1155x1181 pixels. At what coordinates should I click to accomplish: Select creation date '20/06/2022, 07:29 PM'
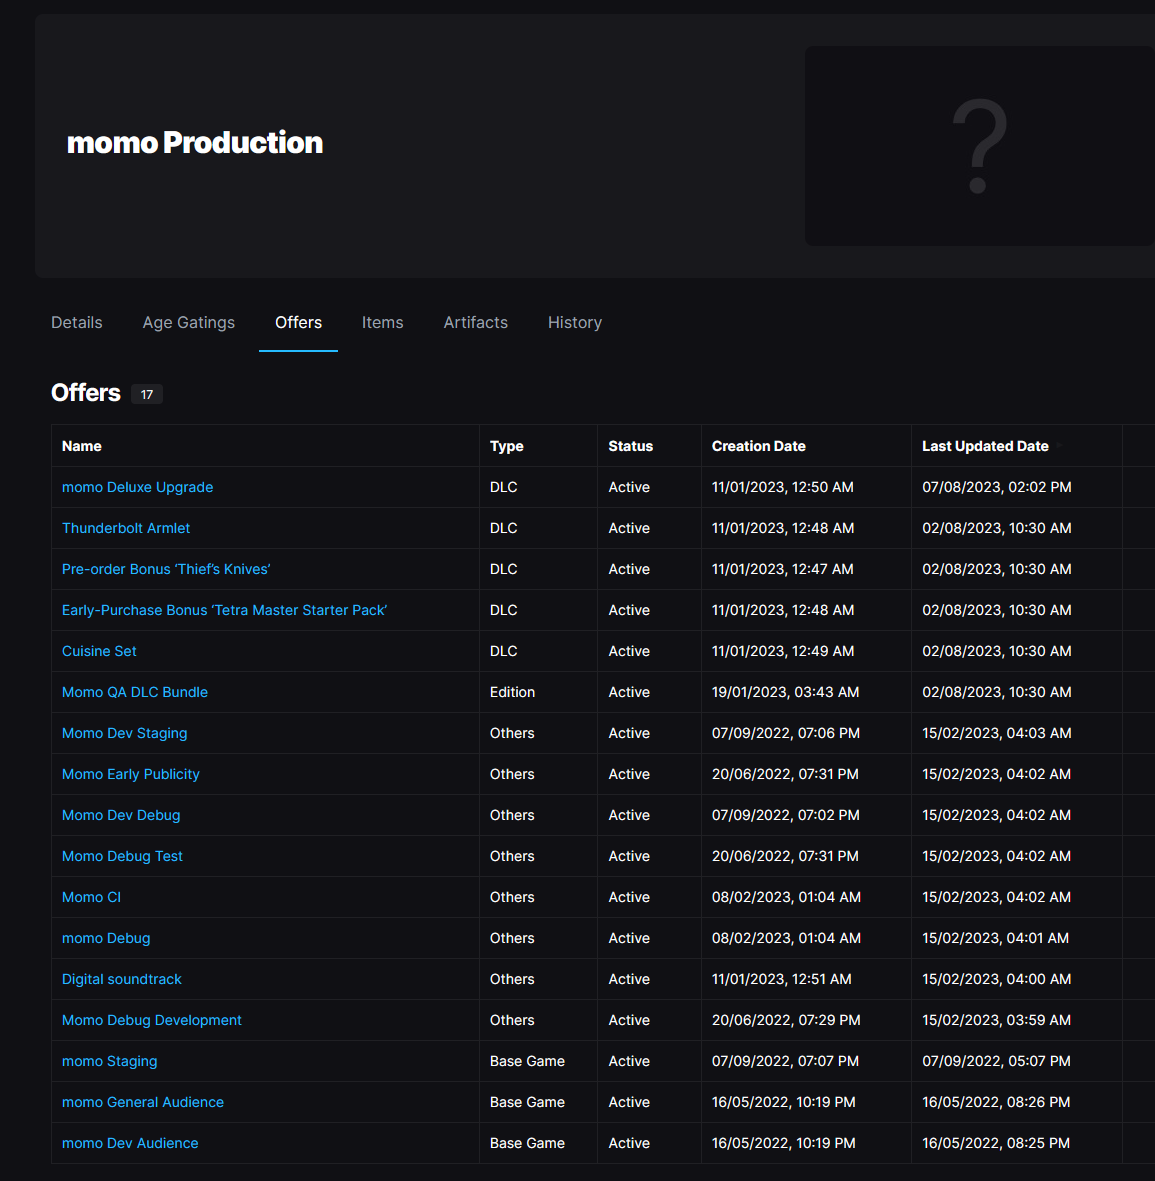click(786, 1020)
